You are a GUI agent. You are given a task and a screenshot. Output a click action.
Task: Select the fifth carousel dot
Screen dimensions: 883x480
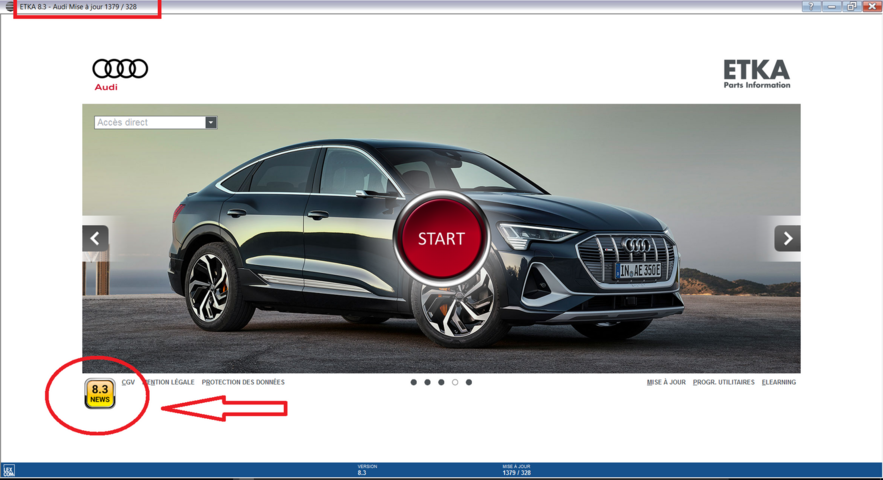pyautogui.click(x=469, y=382)
